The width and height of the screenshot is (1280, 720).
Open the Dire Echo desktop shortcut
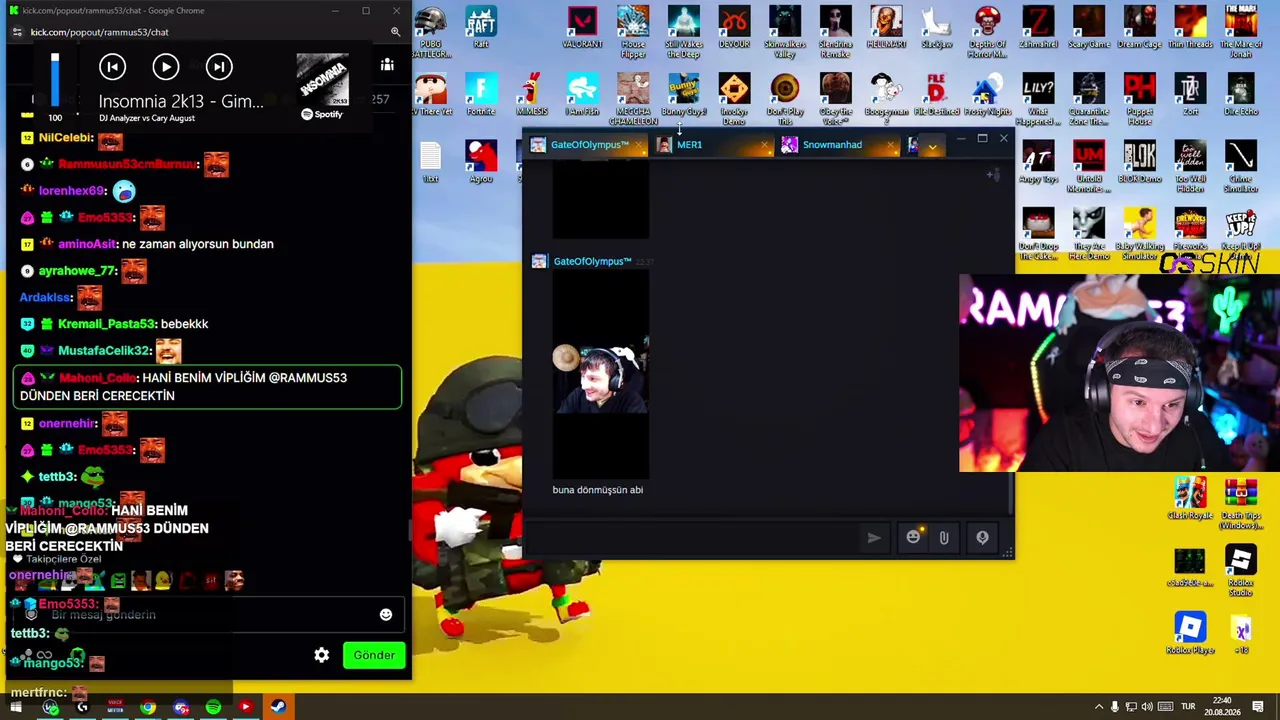coord(1240,95)
